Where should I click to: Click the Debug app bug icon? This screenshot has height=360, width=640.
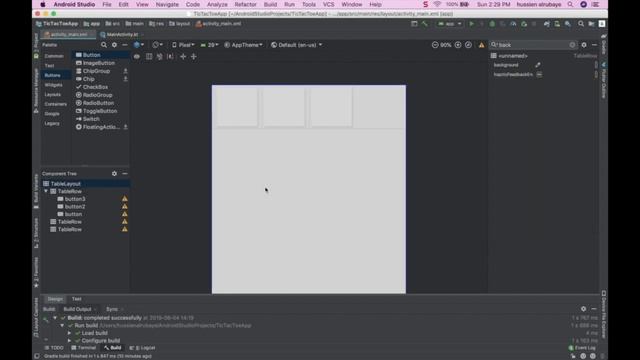pos(492,24)
